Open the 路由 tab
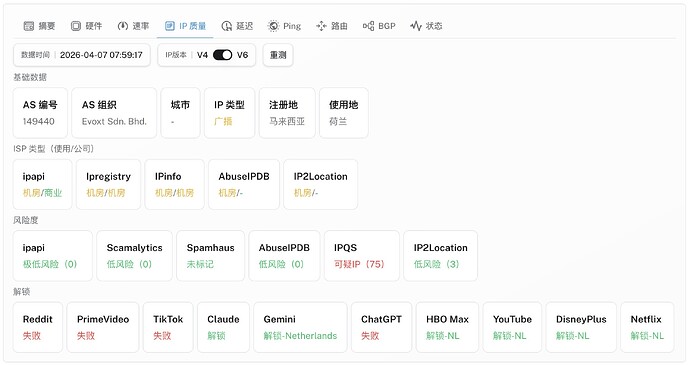The height and width of the screenshot is (365, 690). pyautogui.click(x=332, y=26)
